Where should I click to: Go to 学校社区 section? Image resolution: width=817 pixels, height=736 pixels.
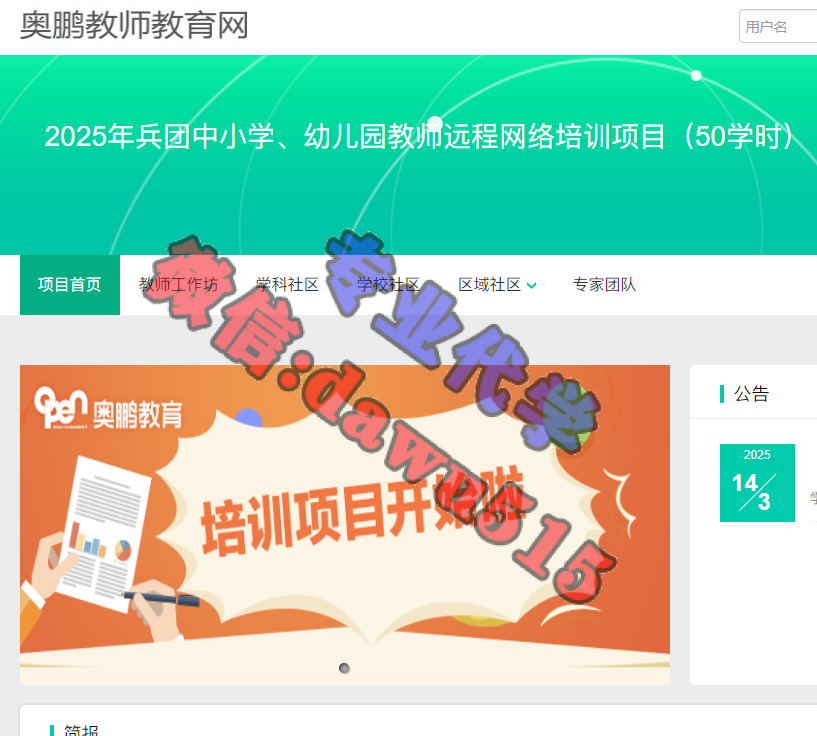(388, 284)
